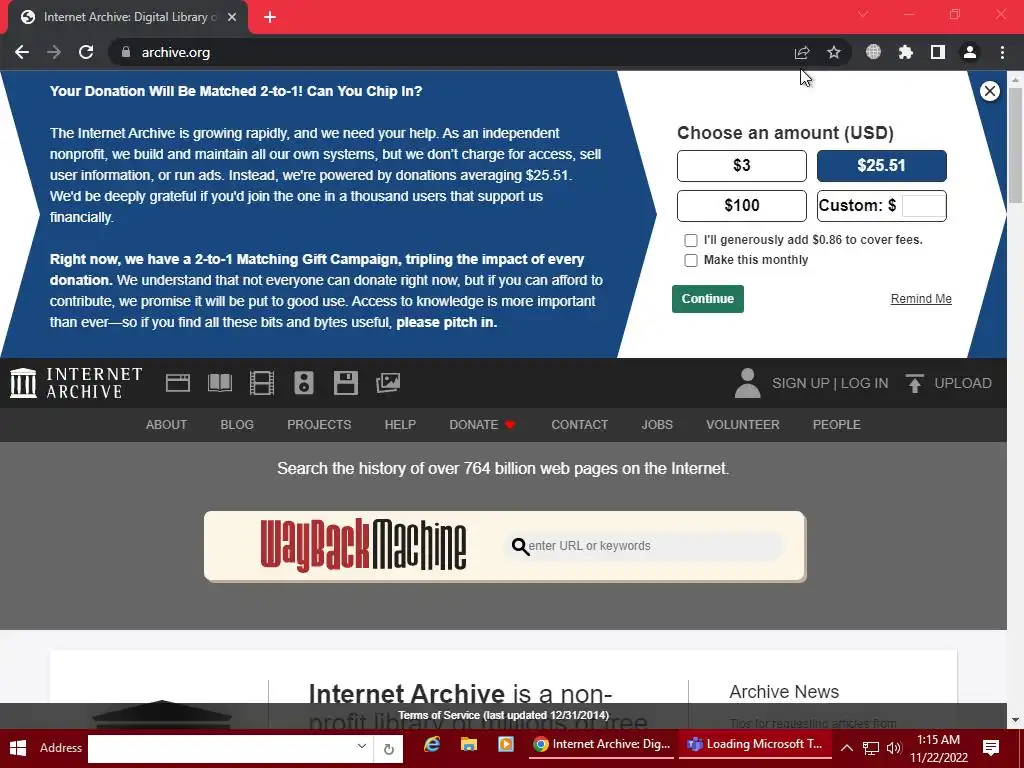
Task: Click the Internet Archive logo
Action: [x=76, y=383]
